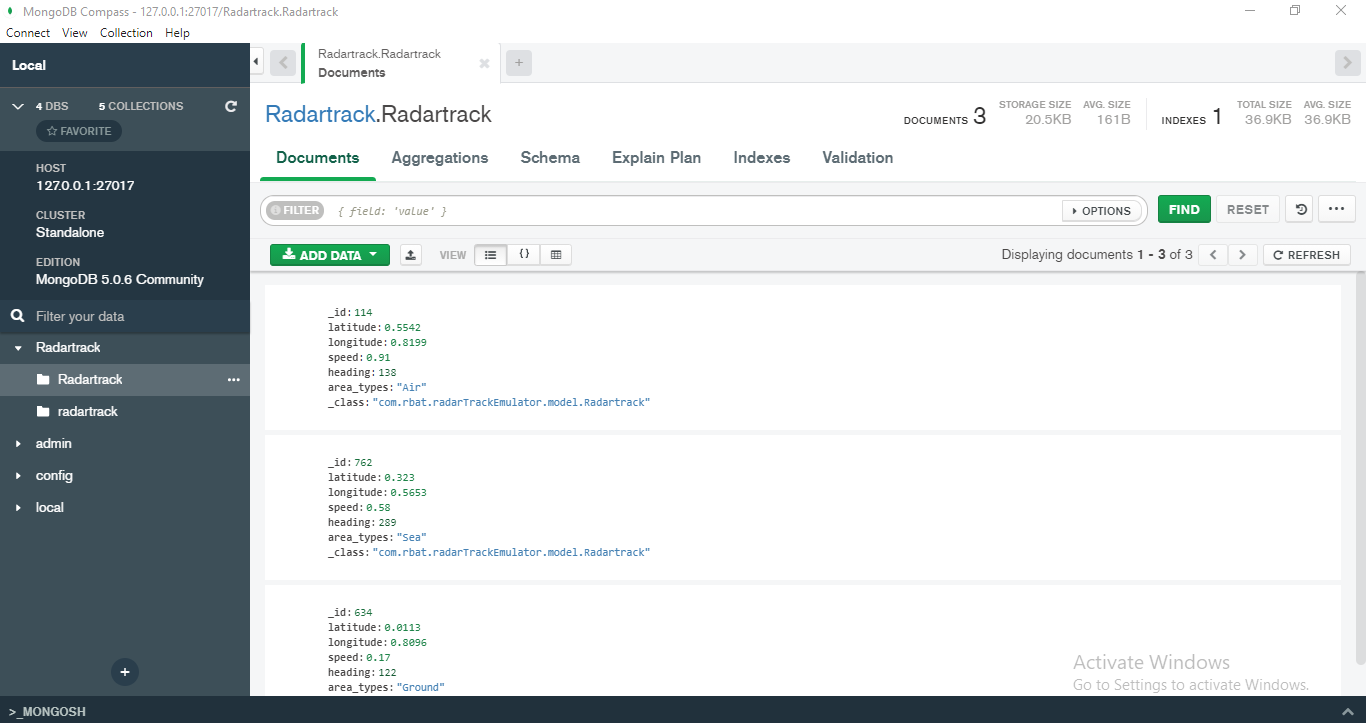Refresh databases icon in sidebar
Screen dimensions: 1366x723
point(231,106)
